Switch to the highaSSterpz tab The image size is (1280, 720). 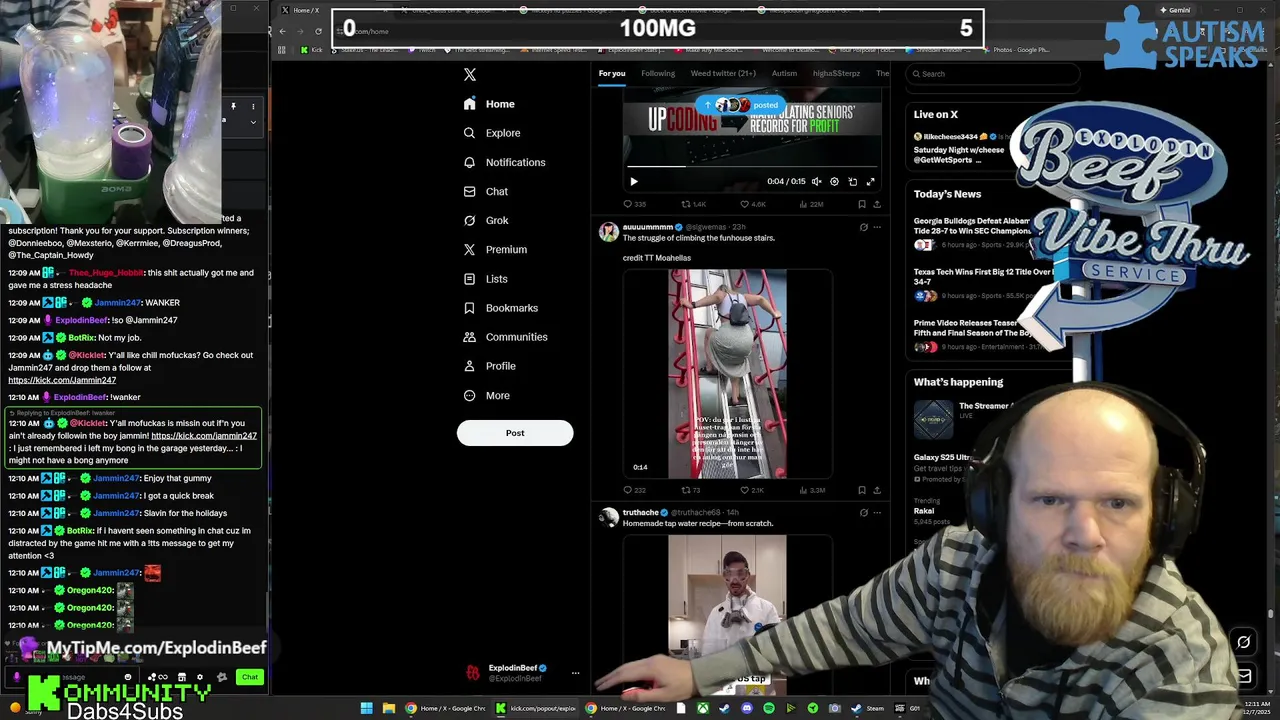click(836, 73)
